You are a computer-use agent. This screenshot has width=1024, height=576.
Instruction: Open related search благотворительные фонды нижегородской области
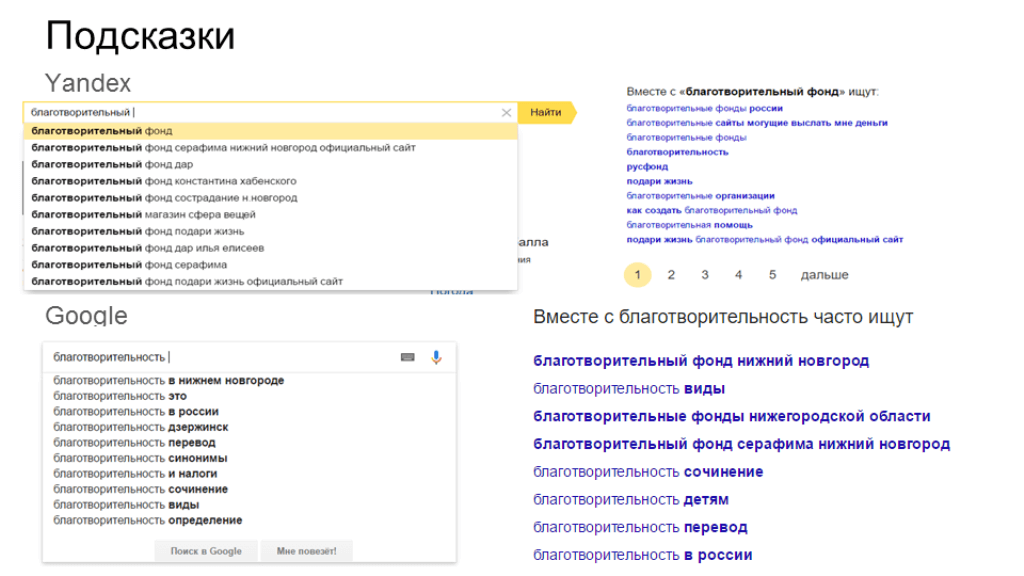(731, 416)
